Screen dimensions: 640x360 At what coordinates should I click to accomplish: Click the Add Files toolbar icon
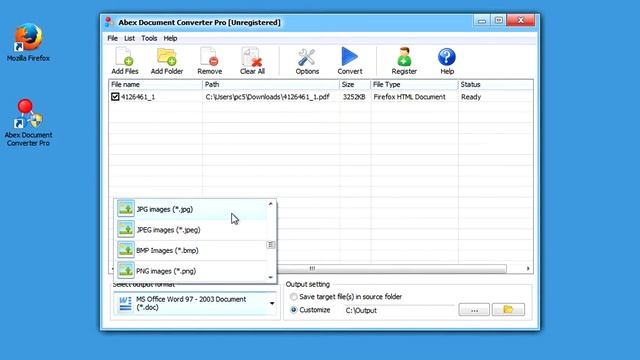pos(124,57)
